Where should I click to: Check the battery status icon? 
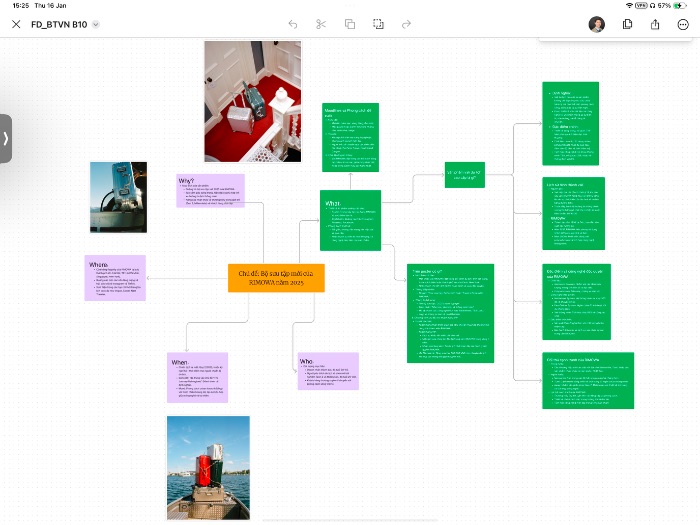[x=680, y=5]
